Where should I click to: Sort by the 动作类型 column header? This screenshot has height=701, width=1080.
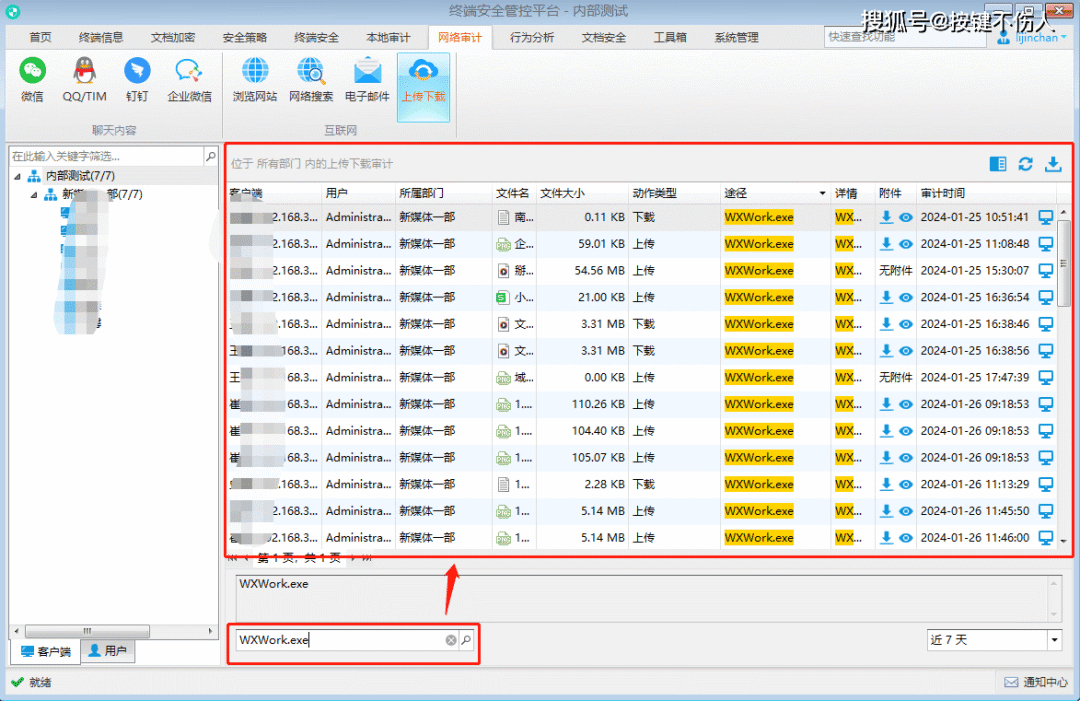coord(654,193)
